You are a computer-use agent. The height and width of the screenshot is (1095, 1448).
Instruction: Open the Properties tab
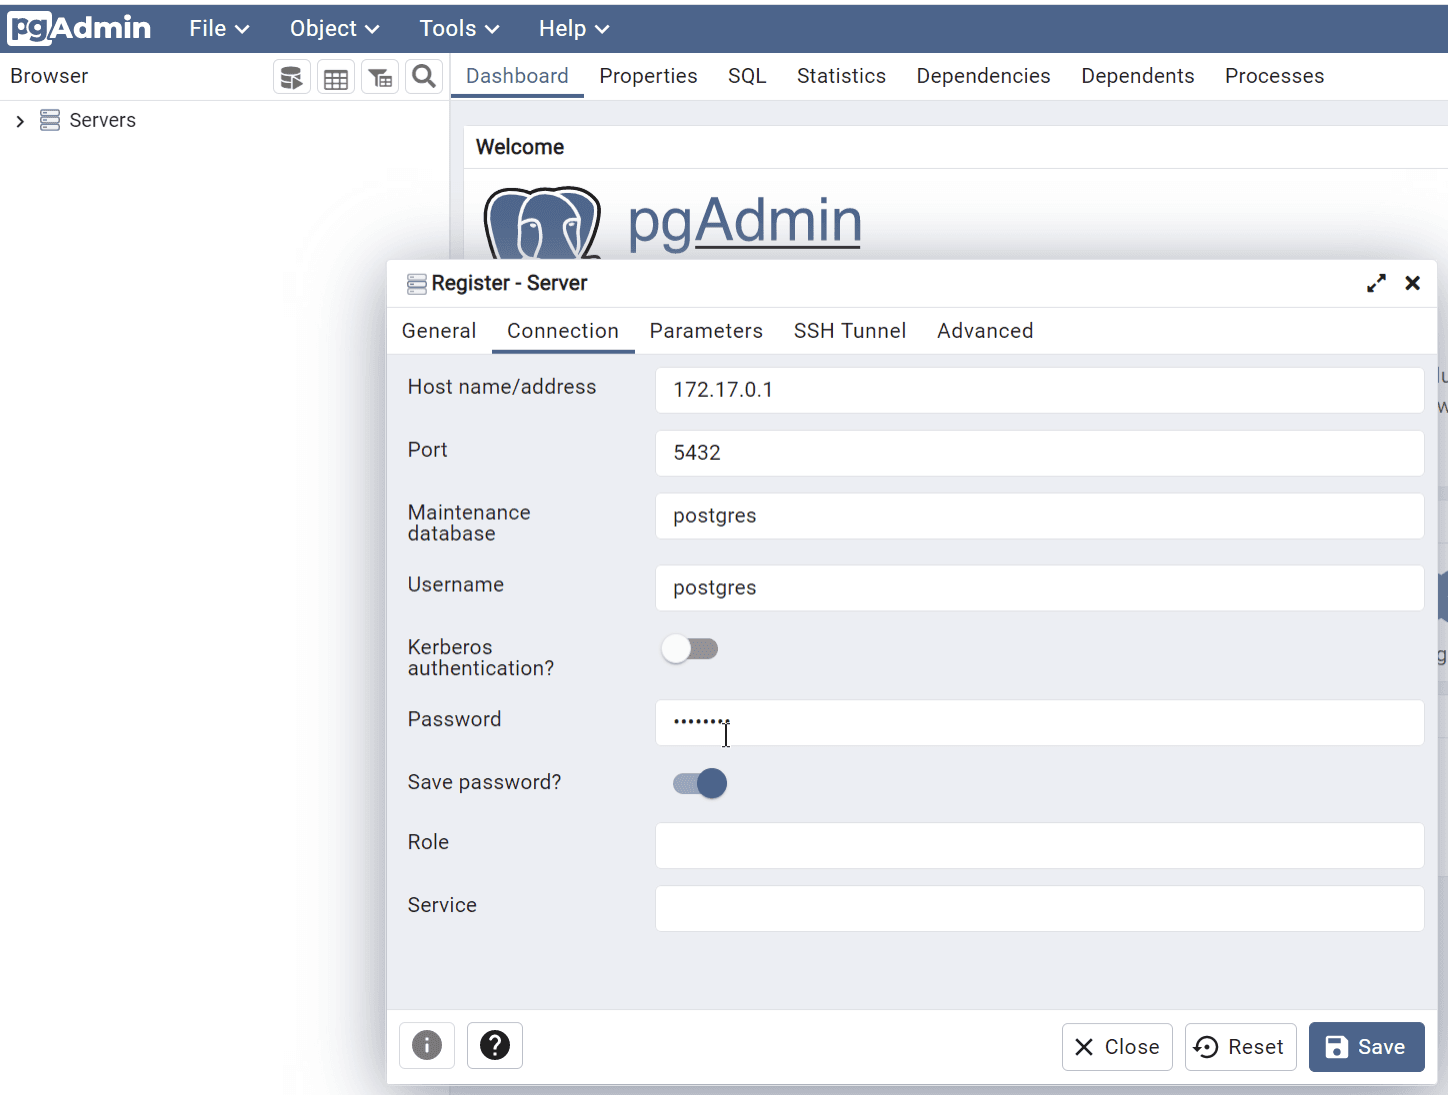pos(648,76)
